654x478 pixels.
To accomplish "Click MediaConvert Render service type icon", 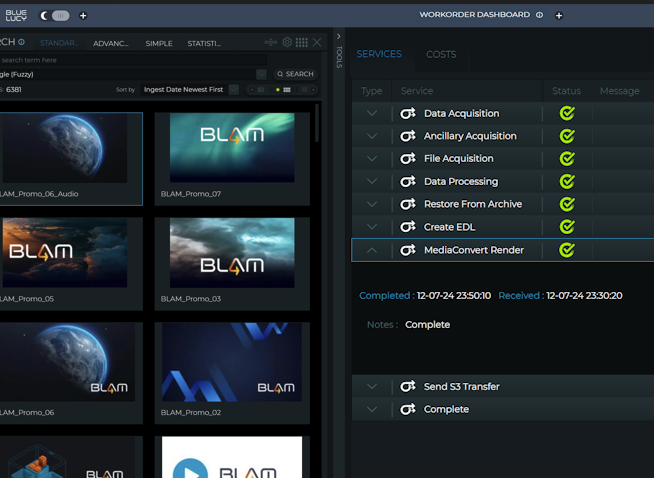I will click(408, 249).
